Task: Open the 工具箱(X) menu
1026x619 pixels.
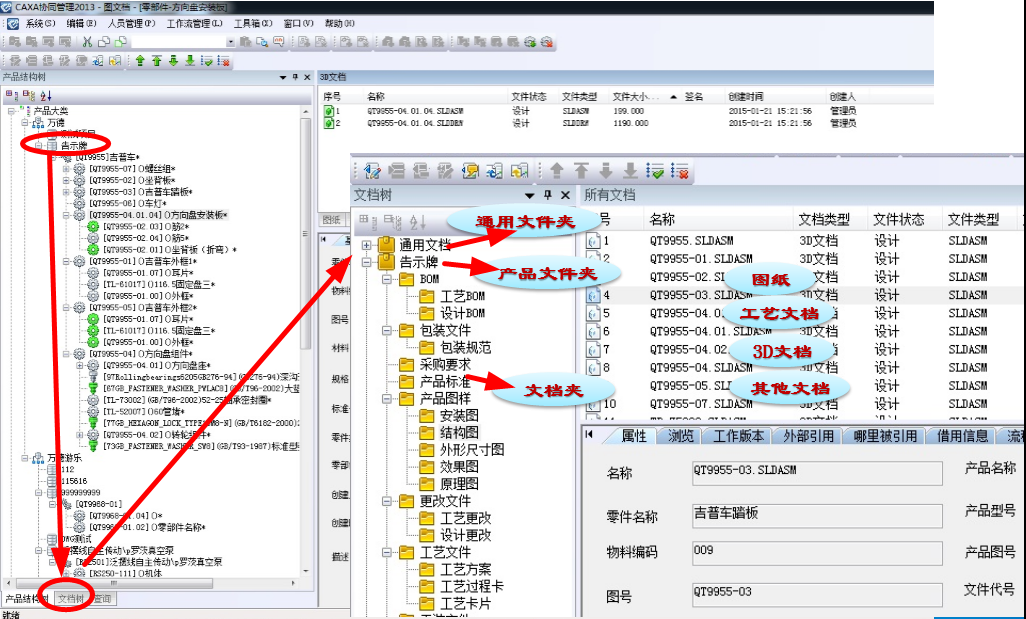Action: (x=253, y=24)
